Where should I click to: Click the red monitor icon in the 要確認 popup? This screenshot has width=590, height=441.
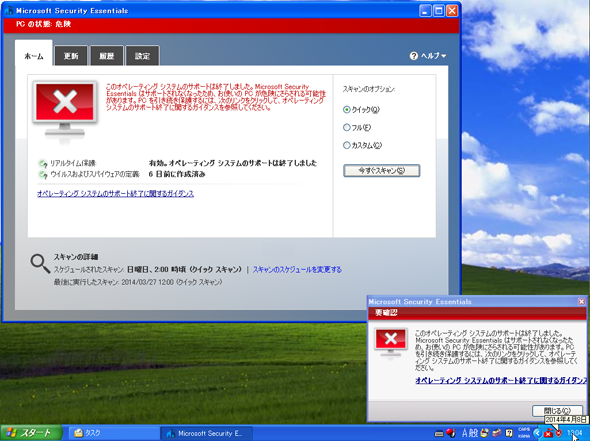click(391, 342)
